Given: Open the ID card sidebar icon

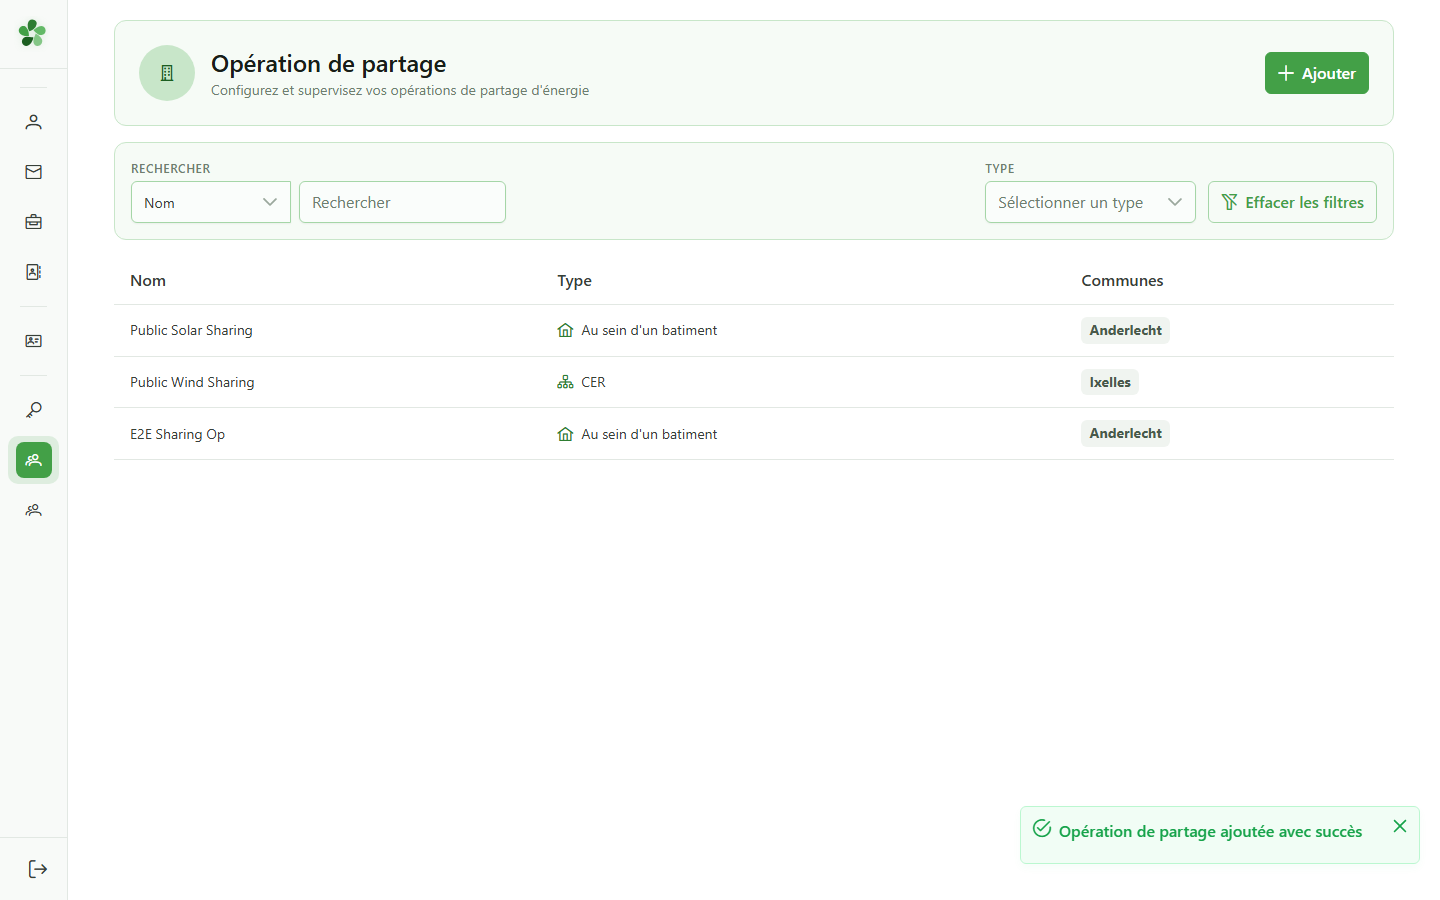Looking at the screenshot, I should [x=33, y=341].
